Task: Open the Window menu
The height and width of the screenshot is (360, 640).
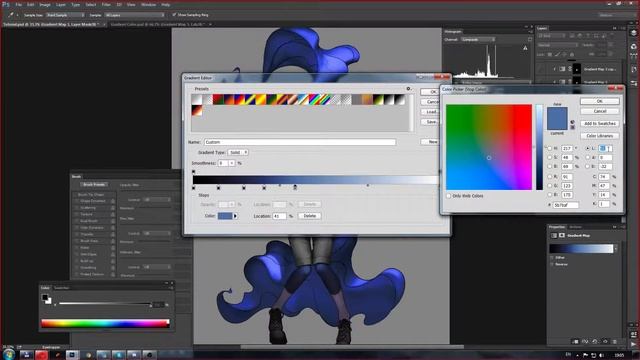Action: click(148, 4)
